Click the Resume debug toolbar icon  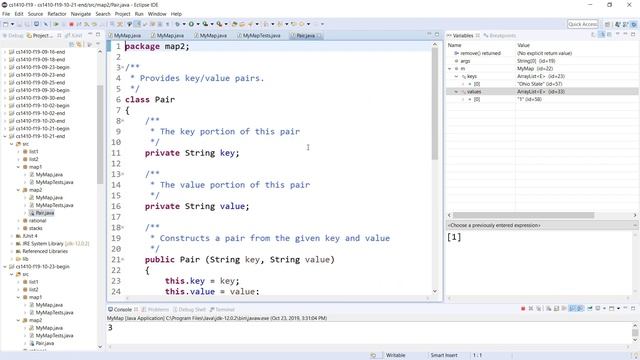56,24
